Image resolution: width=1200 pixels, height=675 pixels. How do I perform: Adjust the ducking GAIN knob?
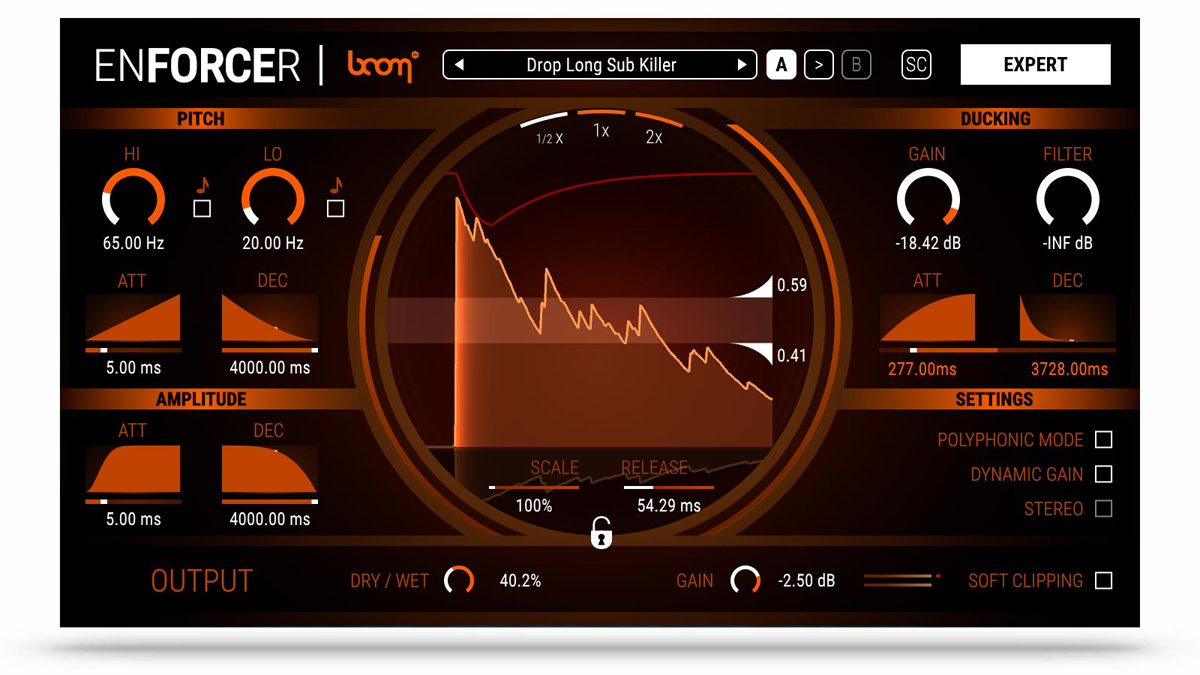(927, 197)
